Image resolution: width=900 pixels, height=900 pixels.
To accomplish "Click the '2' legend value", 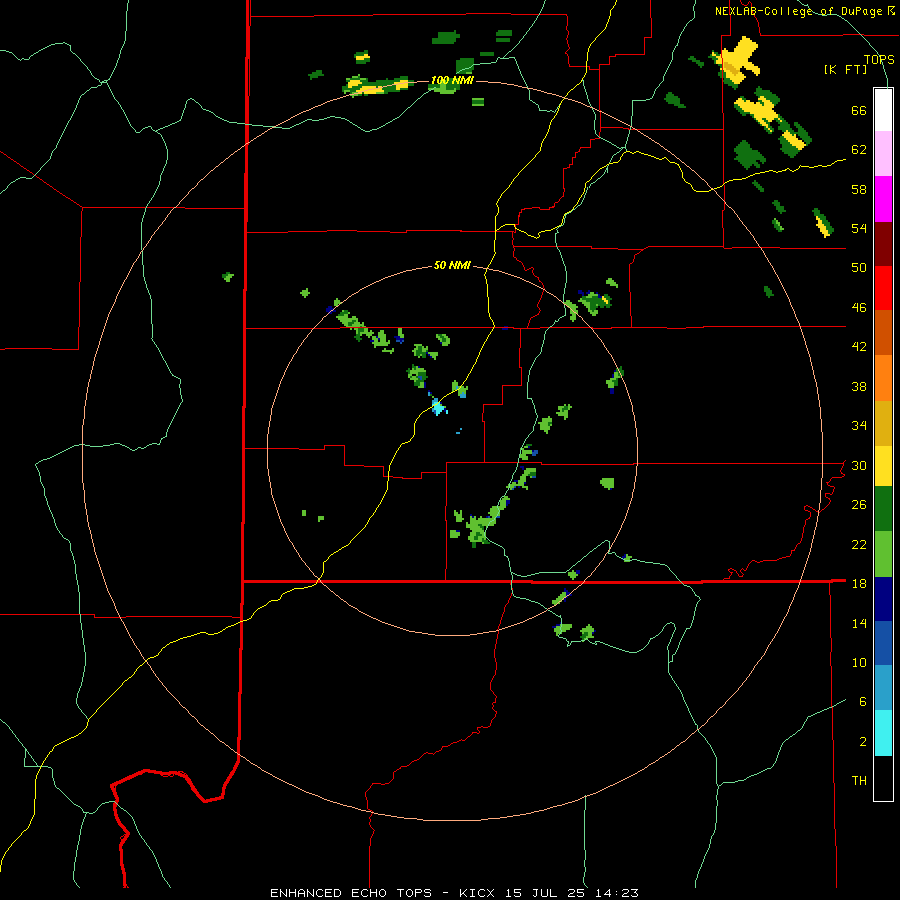I will coord(863,742).
